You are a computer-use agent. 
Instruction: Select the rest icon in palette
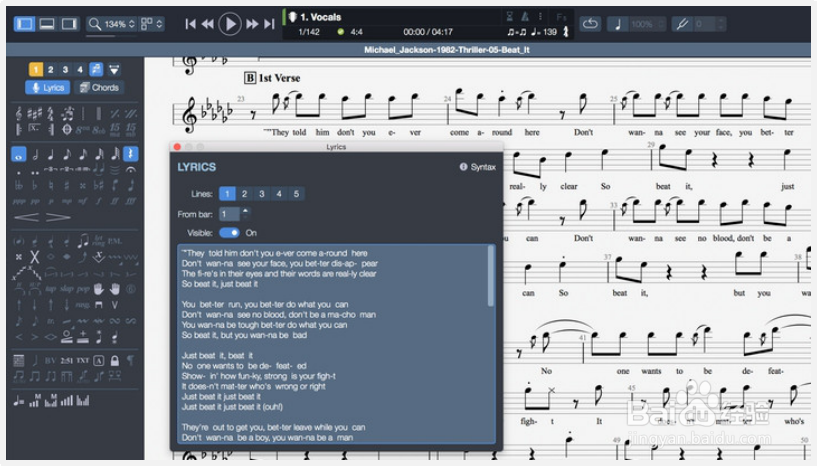[131, 154]
